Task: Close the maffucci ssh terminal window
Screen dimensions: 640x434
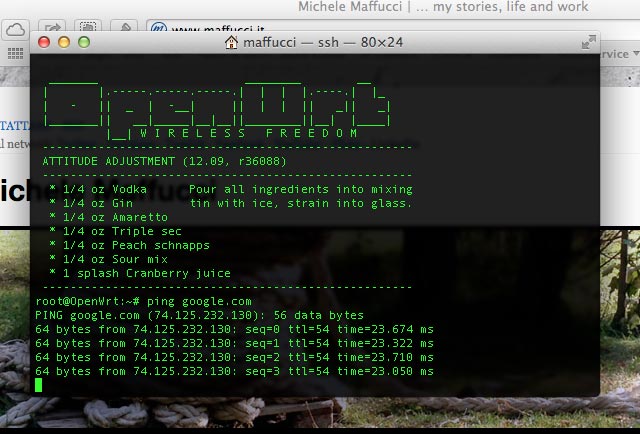Action: tap(45, 43)
